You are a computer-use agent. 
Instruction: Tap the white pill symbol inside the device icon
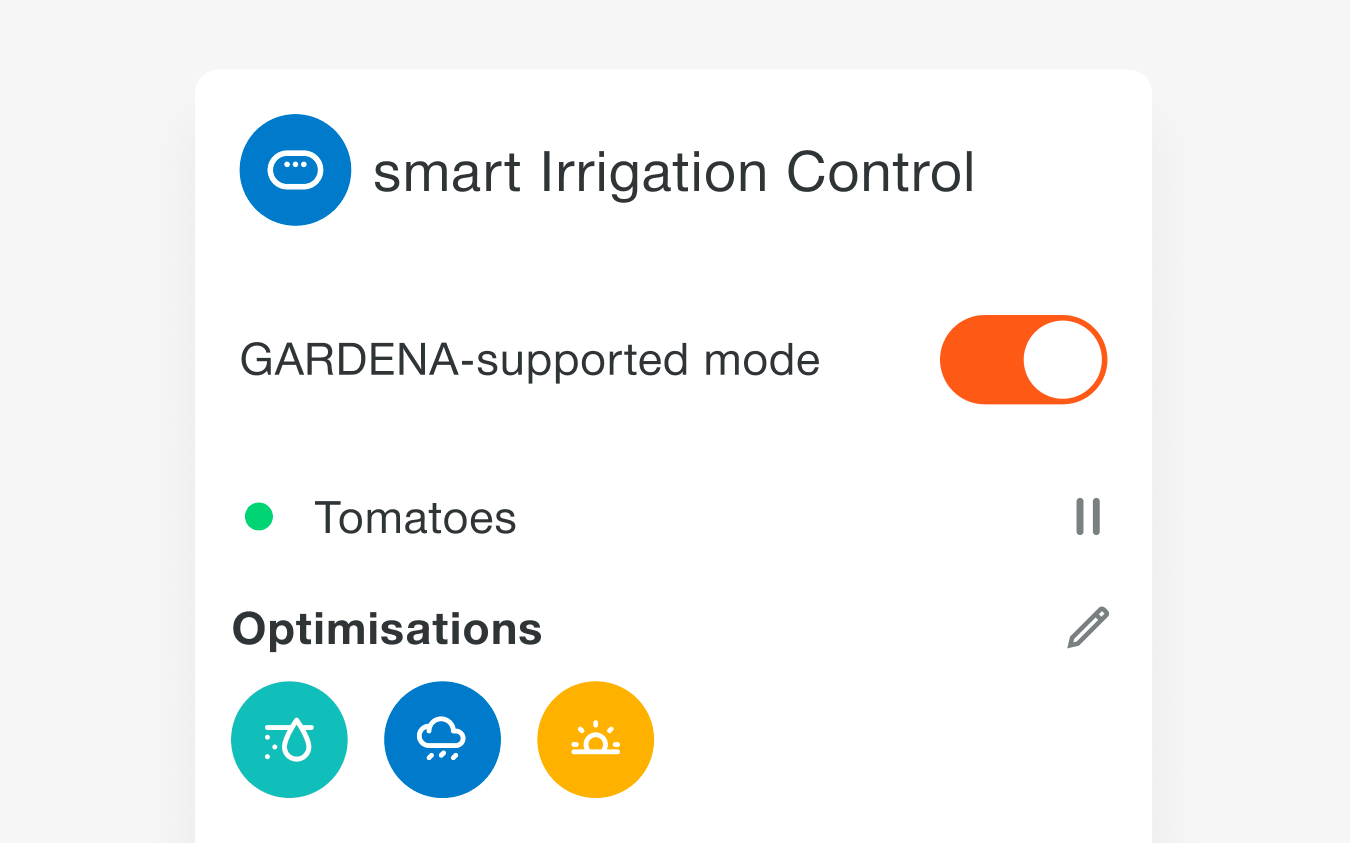[295, 170]
